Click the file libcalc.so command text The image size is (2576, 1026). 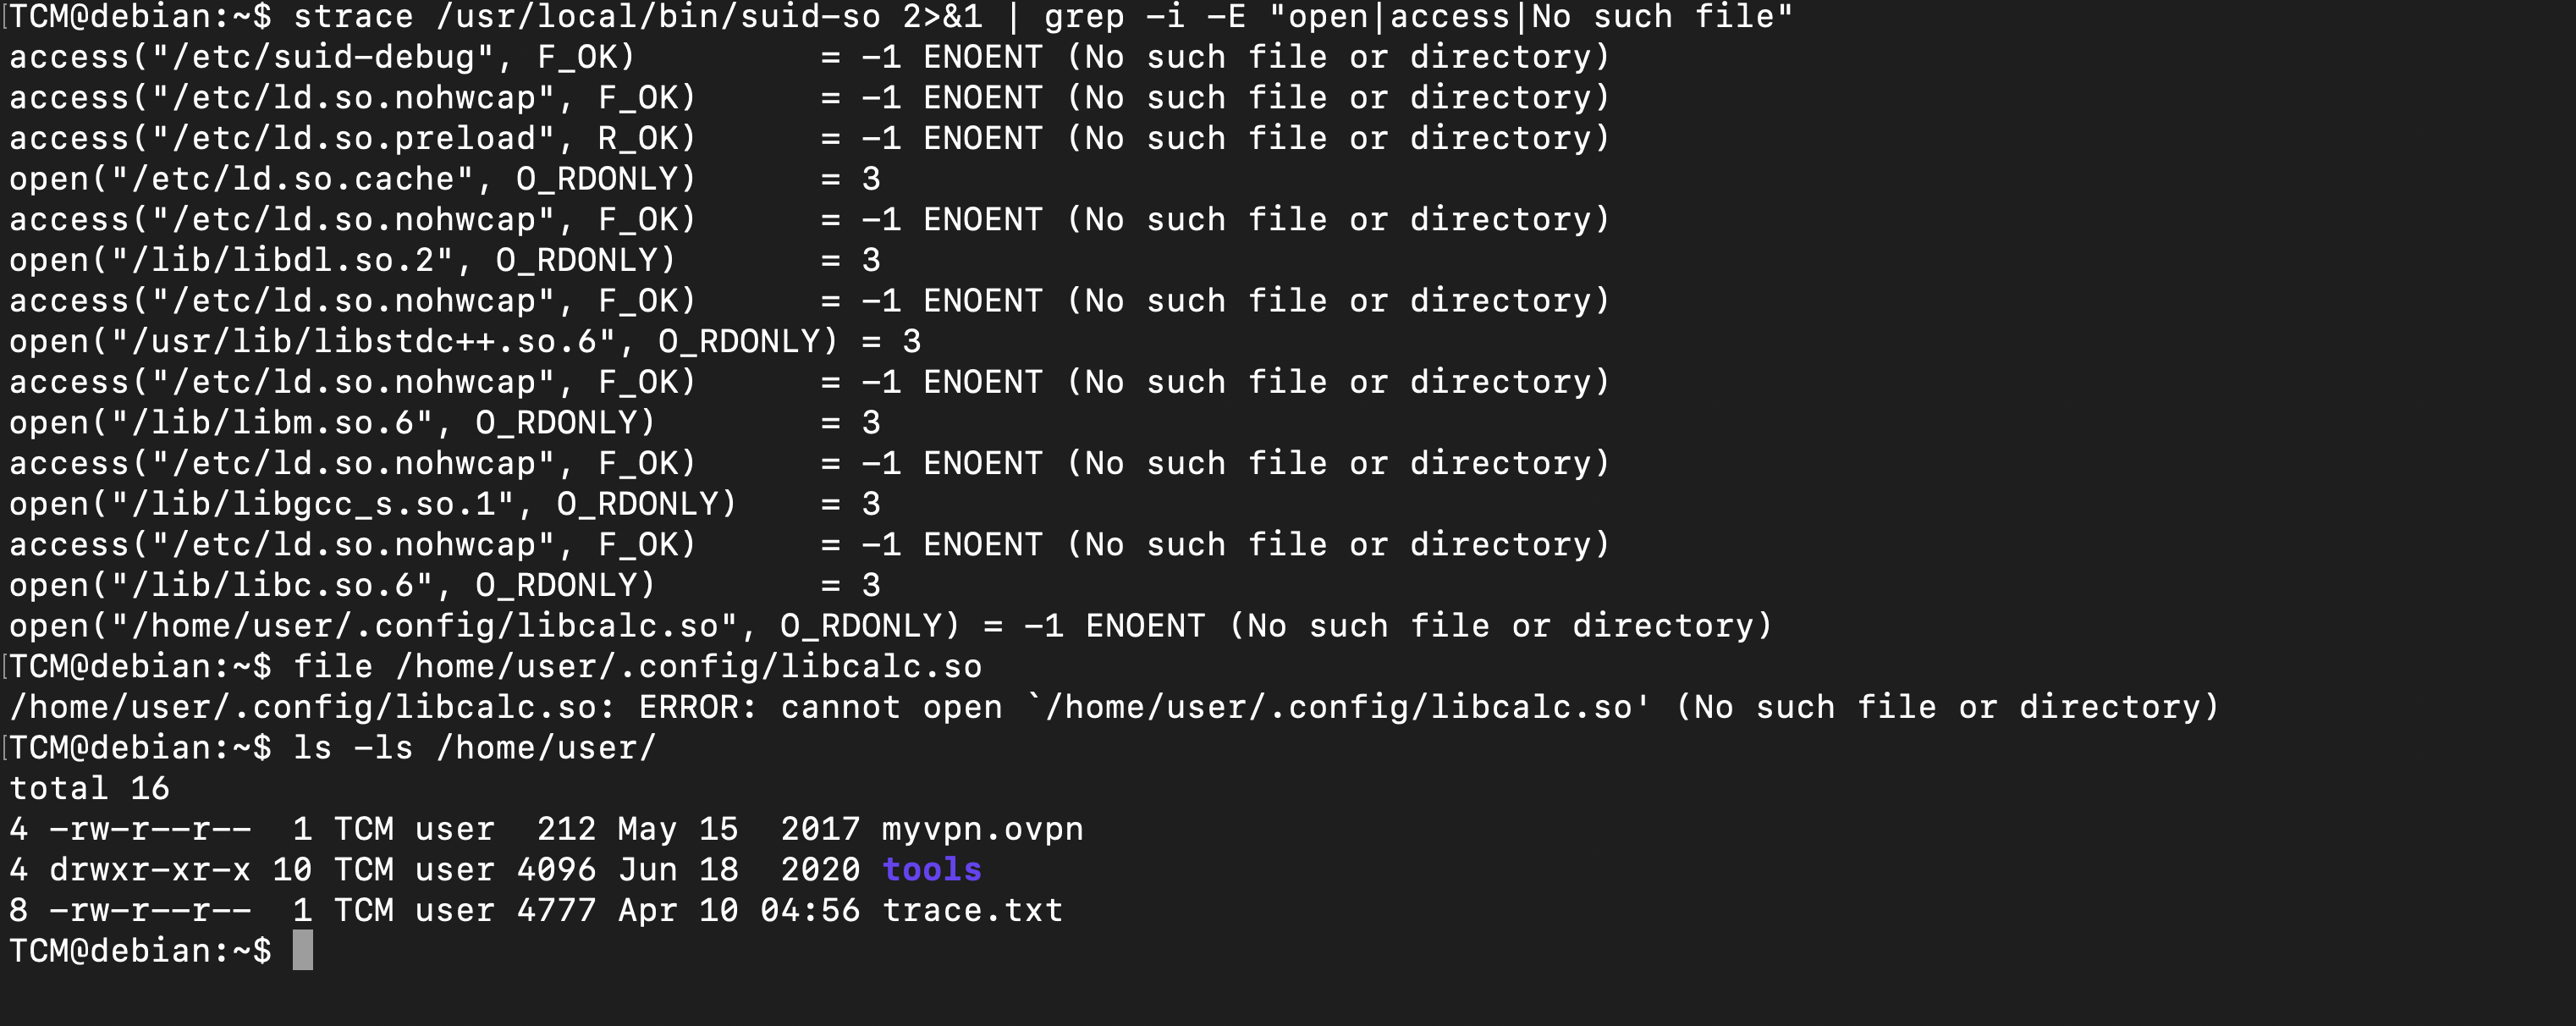point(638,666)
